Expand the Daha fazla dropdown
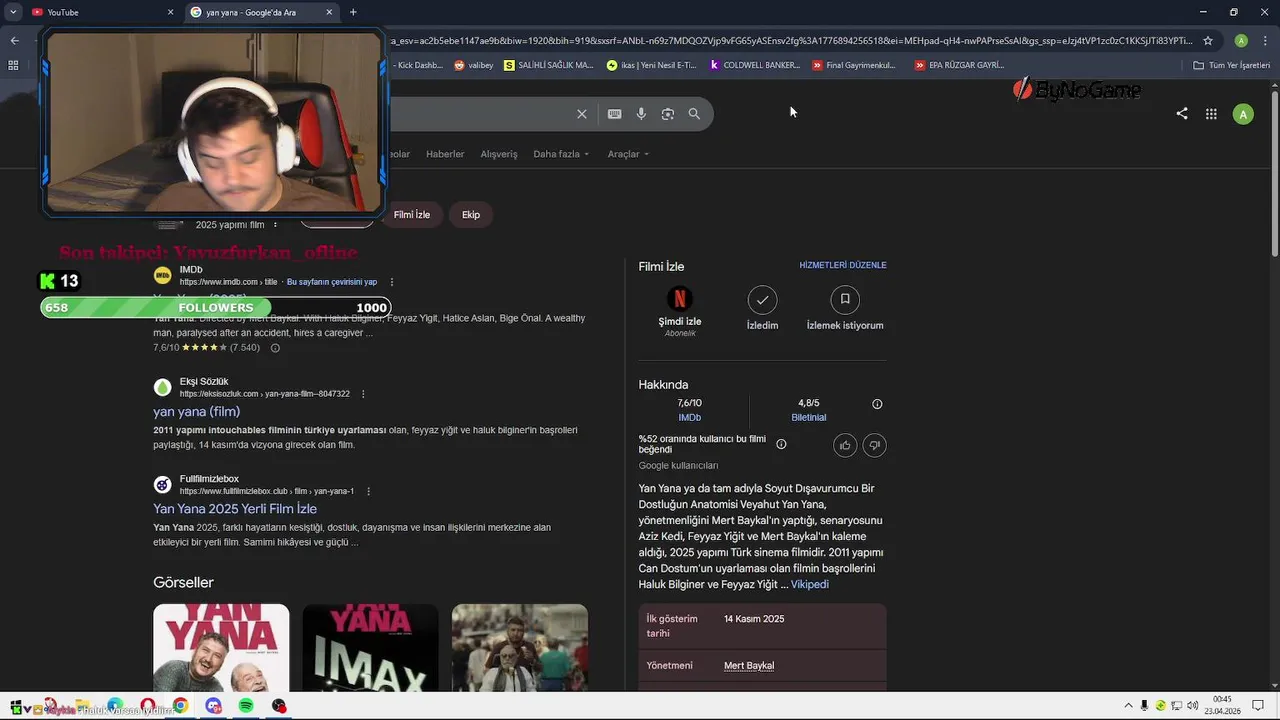The image size is (1280, 720). pos(561,154)
